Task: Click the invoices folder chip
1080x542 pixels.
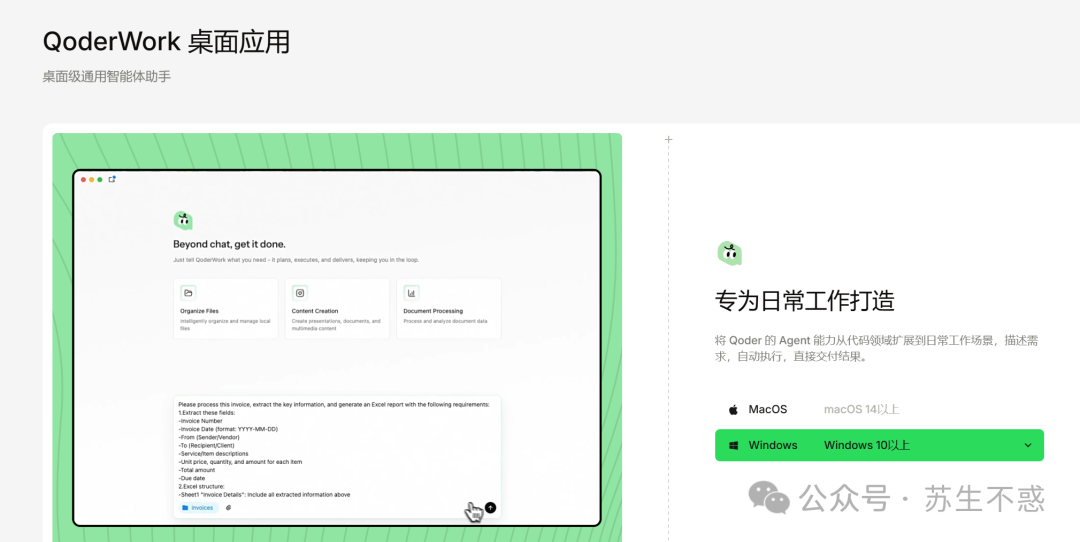Action: click(x=198, y=508)
